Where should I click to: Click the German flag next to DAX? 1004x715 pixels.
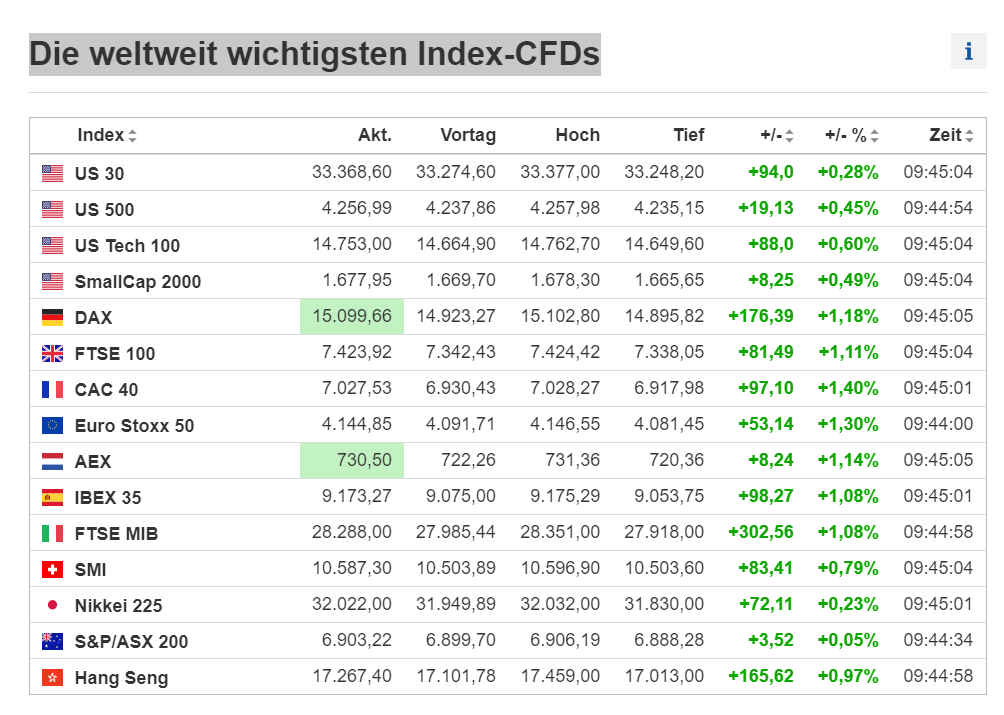coord(53,317)
